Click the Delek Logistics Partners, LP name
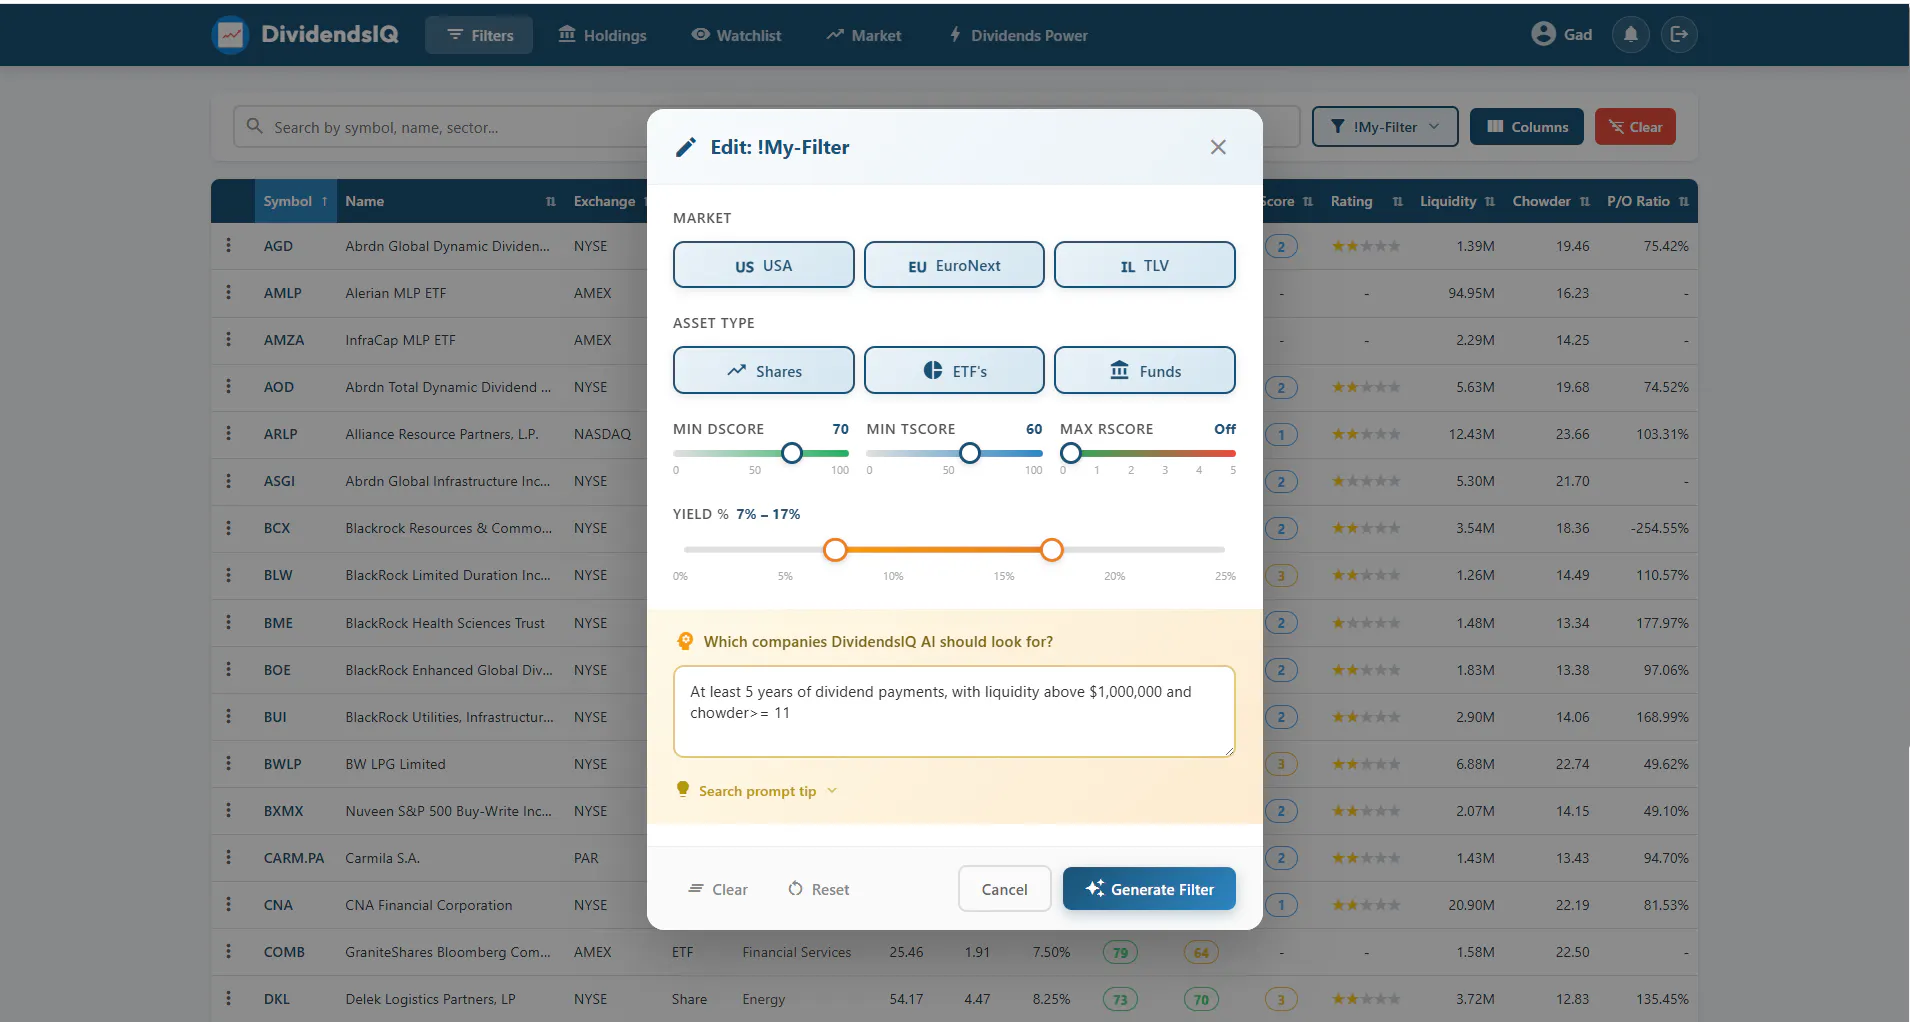Screen dimensions: 1910x1022 click(x=430, y=999)
